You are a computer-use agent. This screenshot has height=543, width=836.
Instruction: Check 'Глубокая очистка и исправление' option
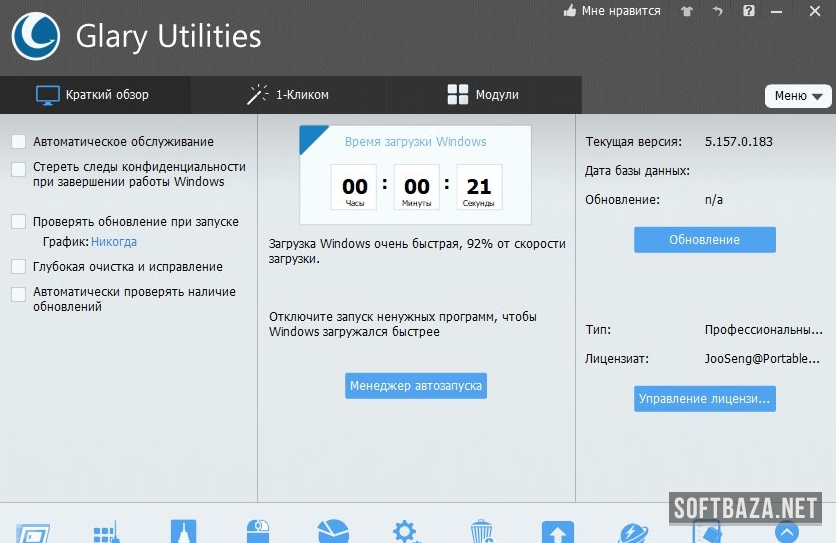[x=19, y=267]
